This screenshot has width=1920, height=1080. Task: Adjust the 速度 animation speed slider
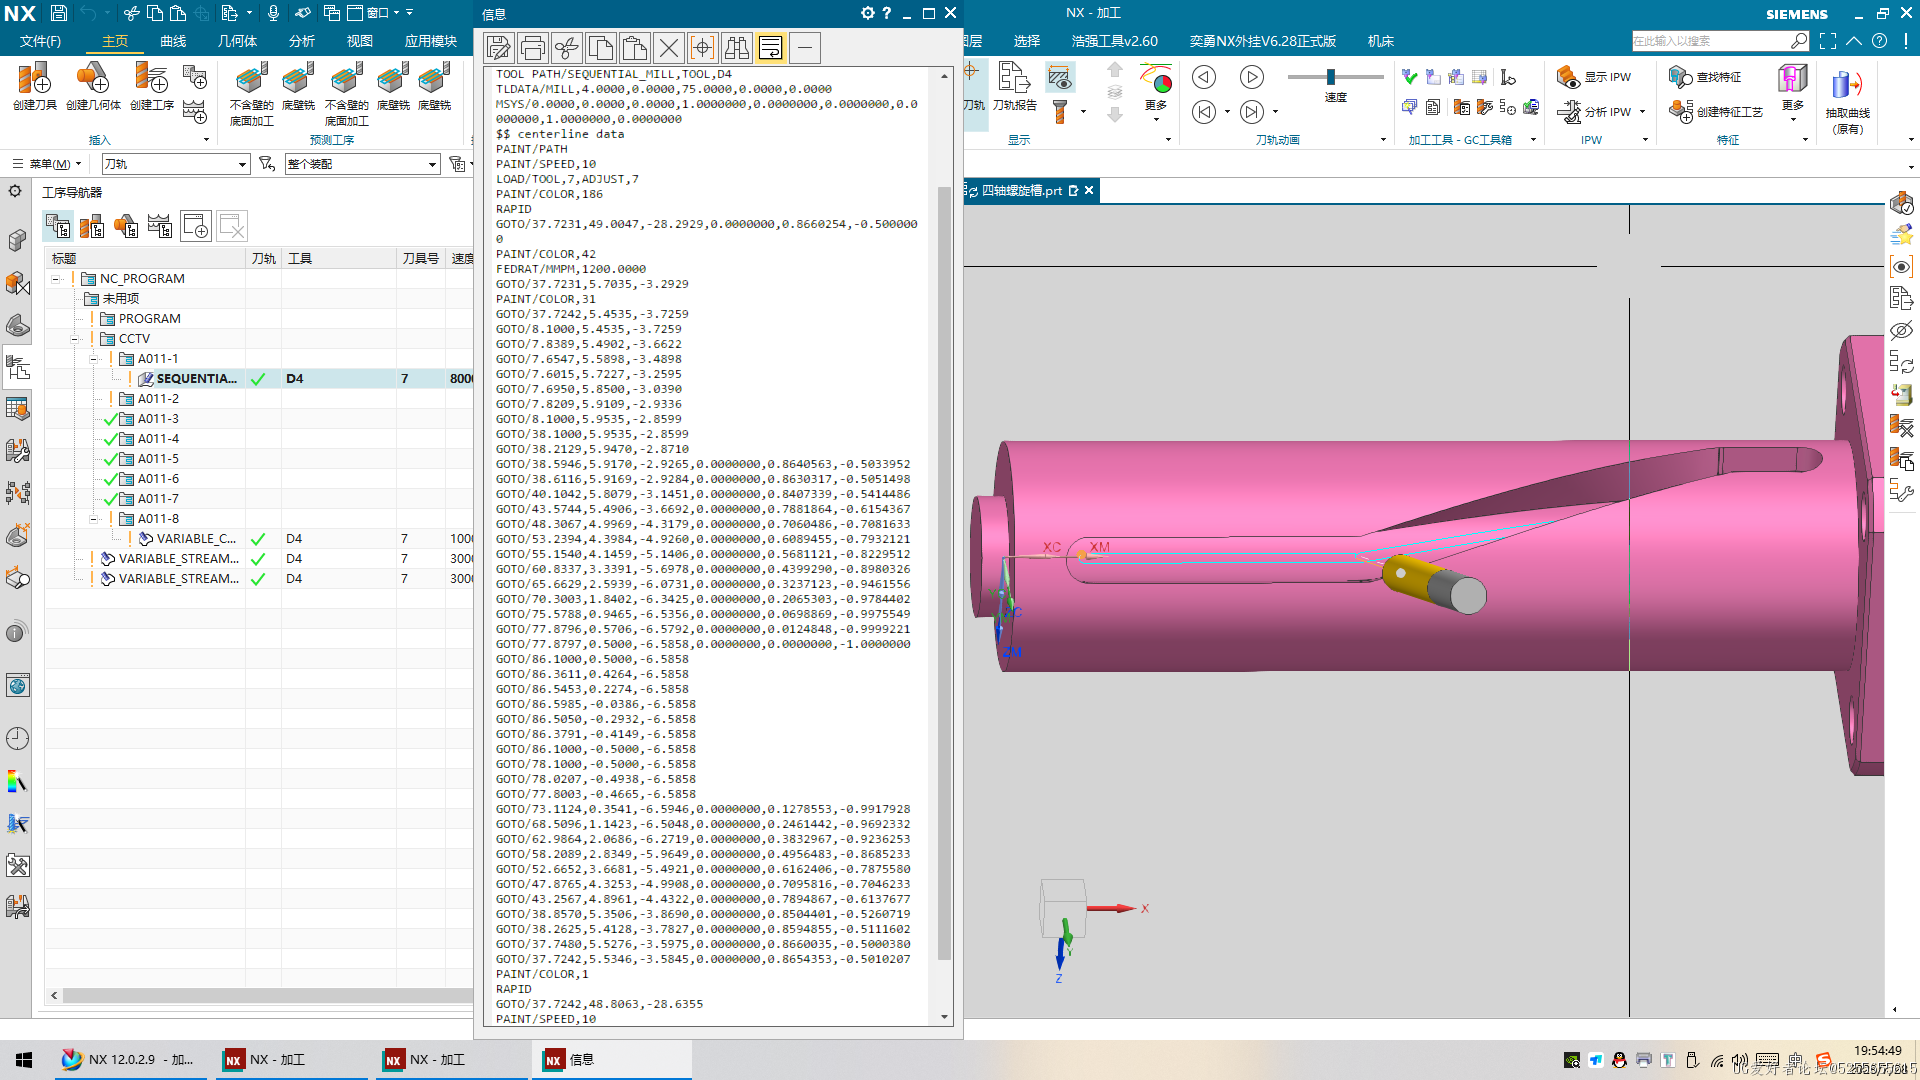click(x=1331, y=77)
